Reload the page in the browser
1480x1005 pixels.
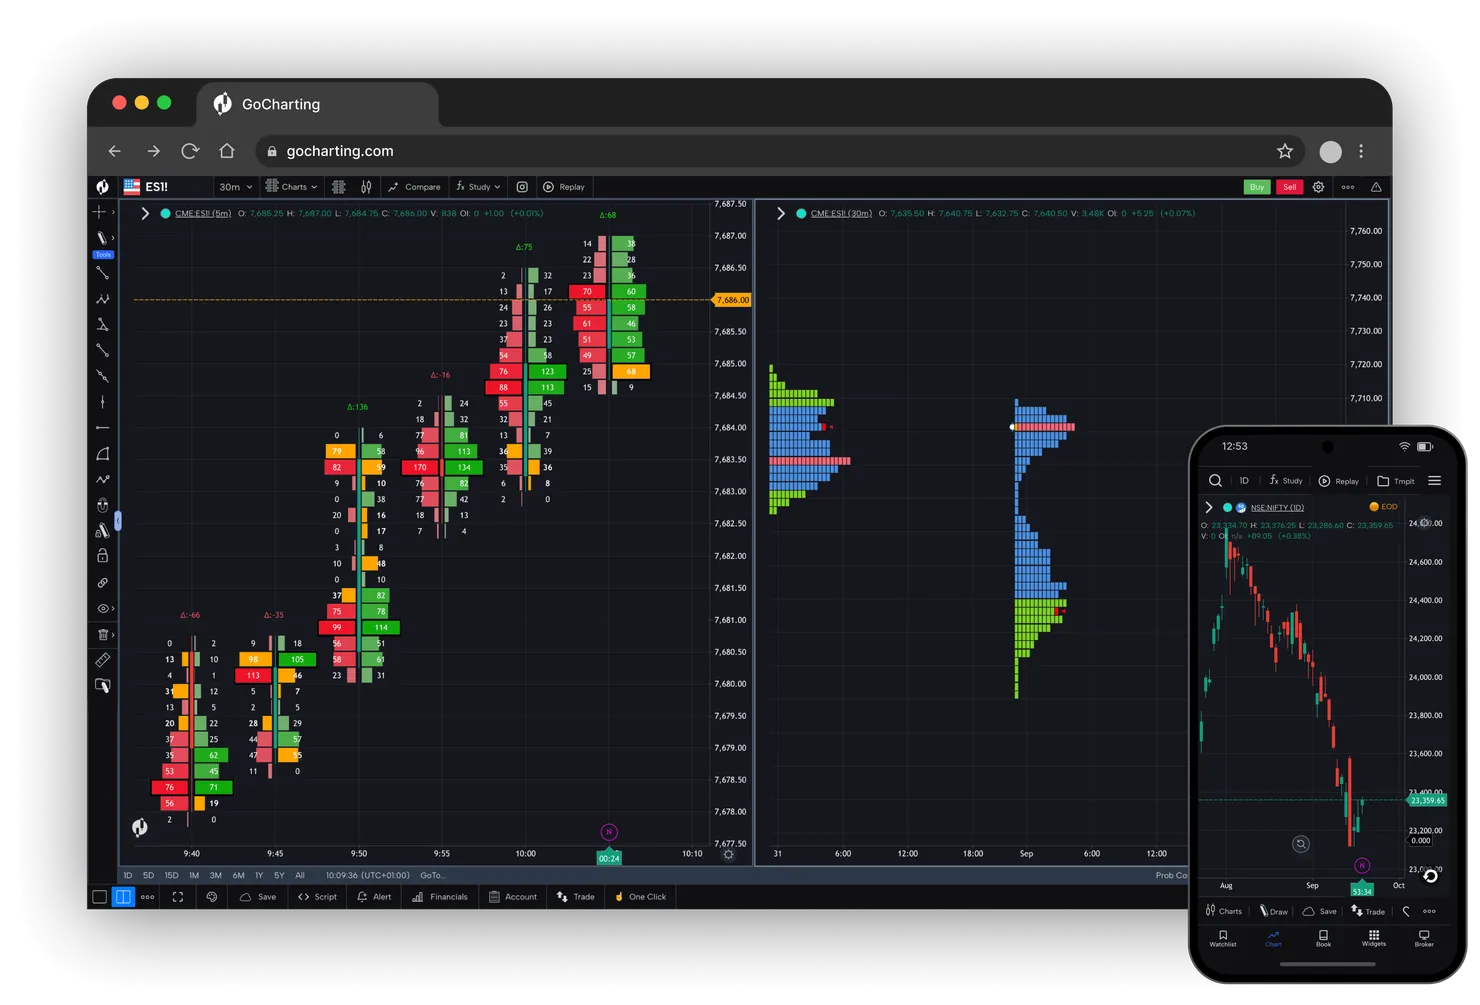tap(190, 151)
